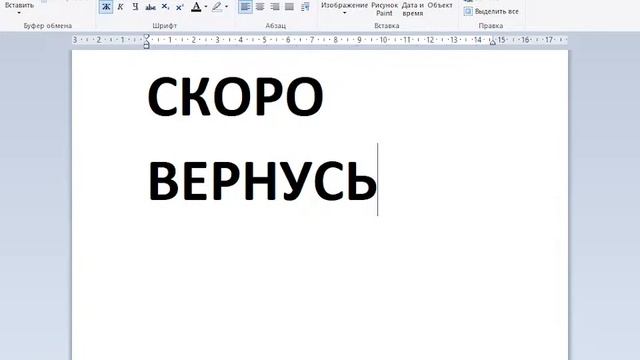Insert an Объект
Screen dimensions: 640x360
(440, 5)
